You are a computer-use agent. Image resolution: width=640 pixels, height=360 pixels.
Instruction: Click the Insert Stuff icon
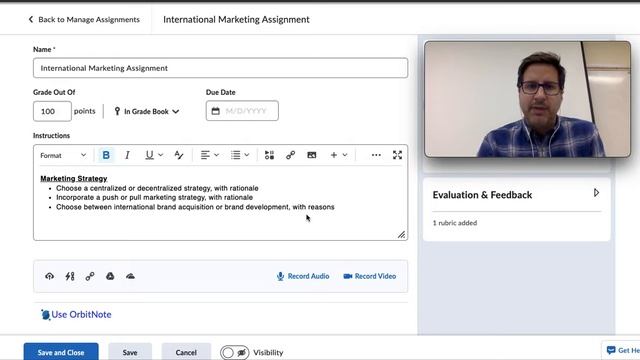coord(269,155)
